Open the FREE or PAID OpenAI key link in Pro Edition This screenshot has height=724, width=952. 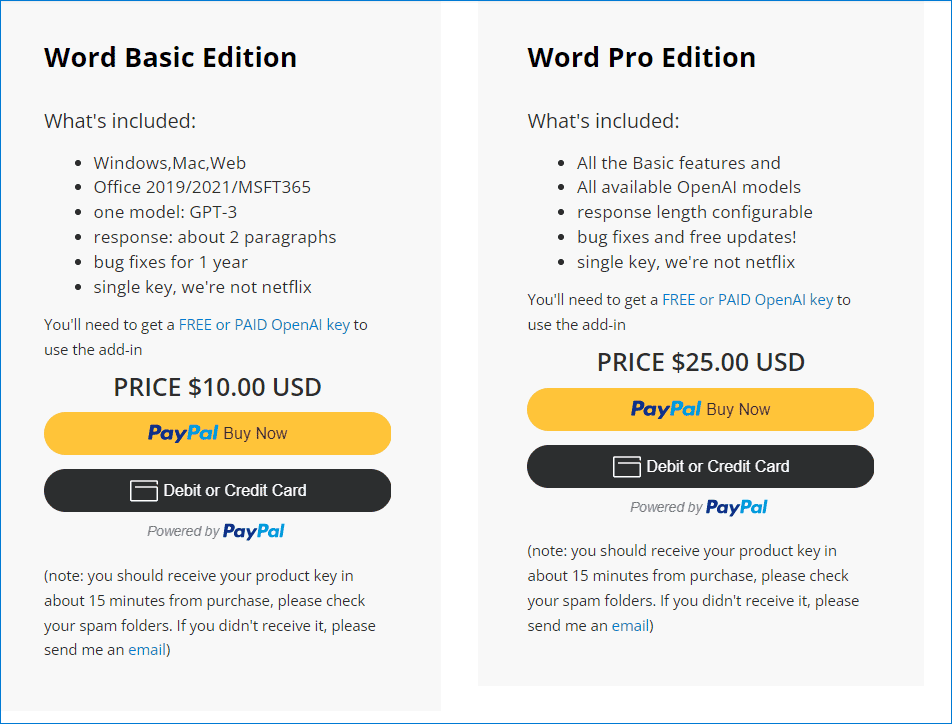(747, 300)
